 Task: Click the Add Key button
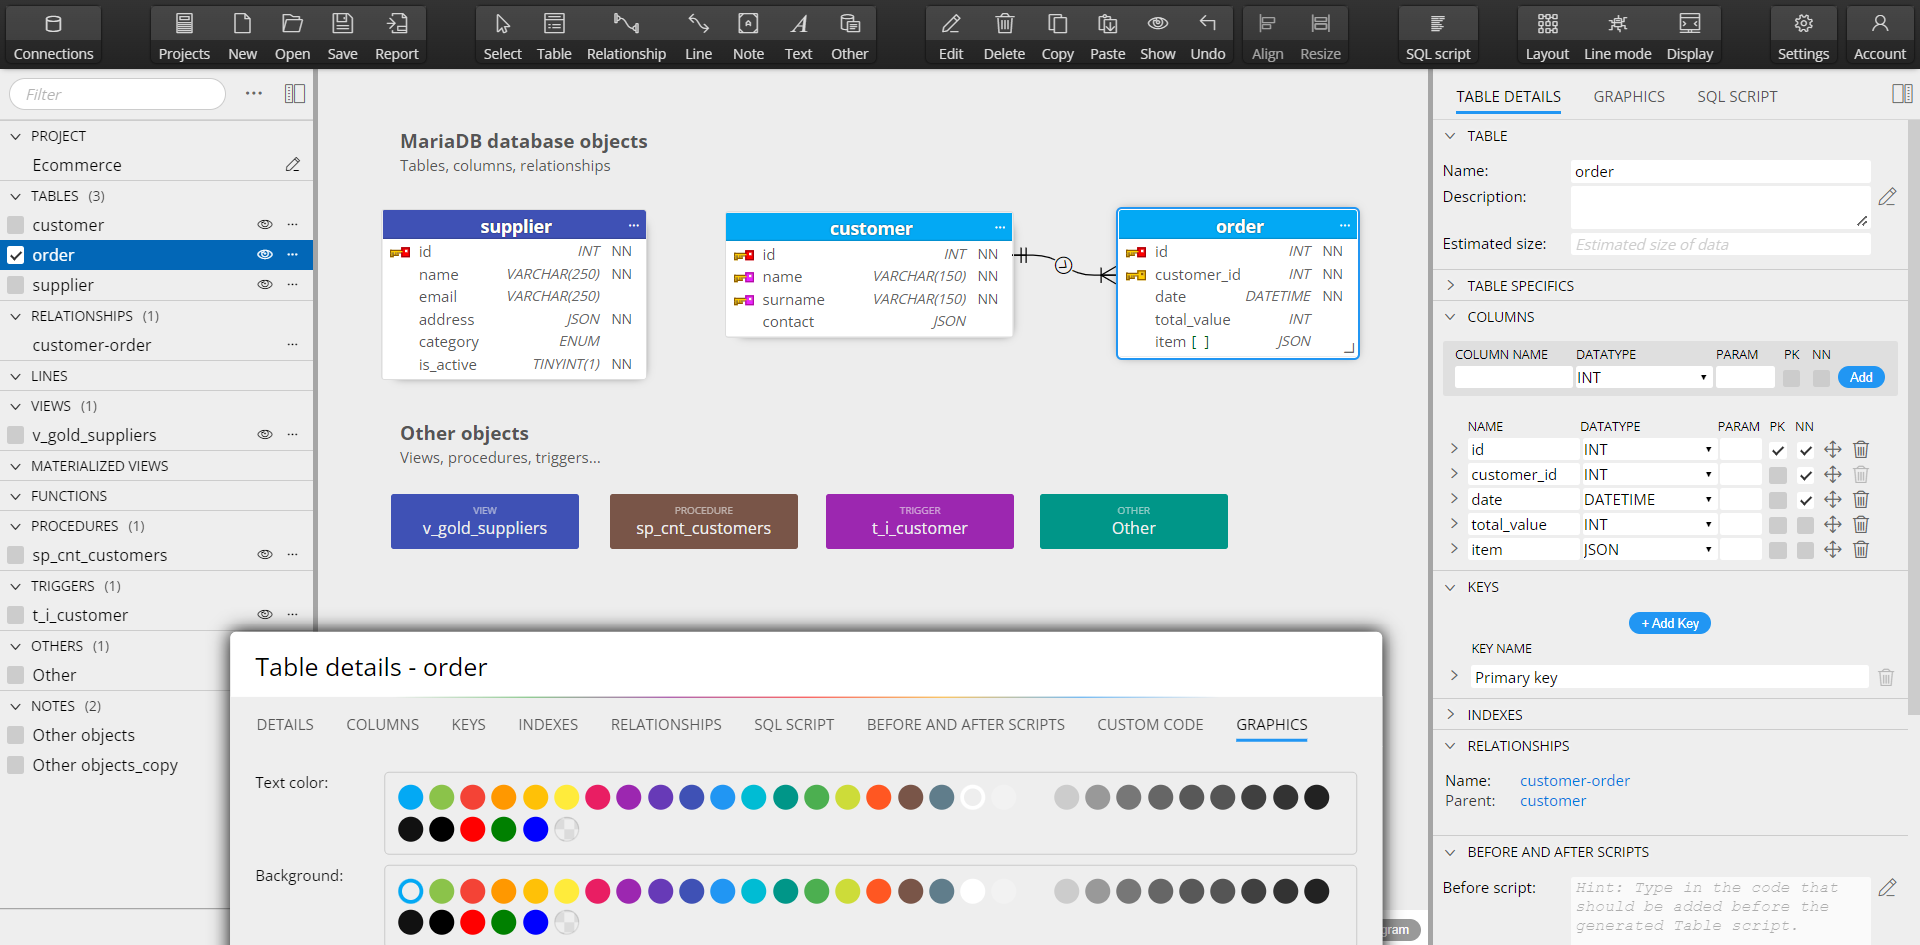(x=1670, y=623)
